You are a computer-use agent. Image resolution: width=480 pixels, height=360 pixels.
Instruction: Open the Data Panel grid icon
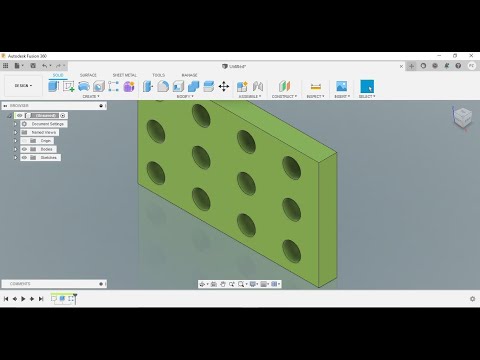coord(5,66)
